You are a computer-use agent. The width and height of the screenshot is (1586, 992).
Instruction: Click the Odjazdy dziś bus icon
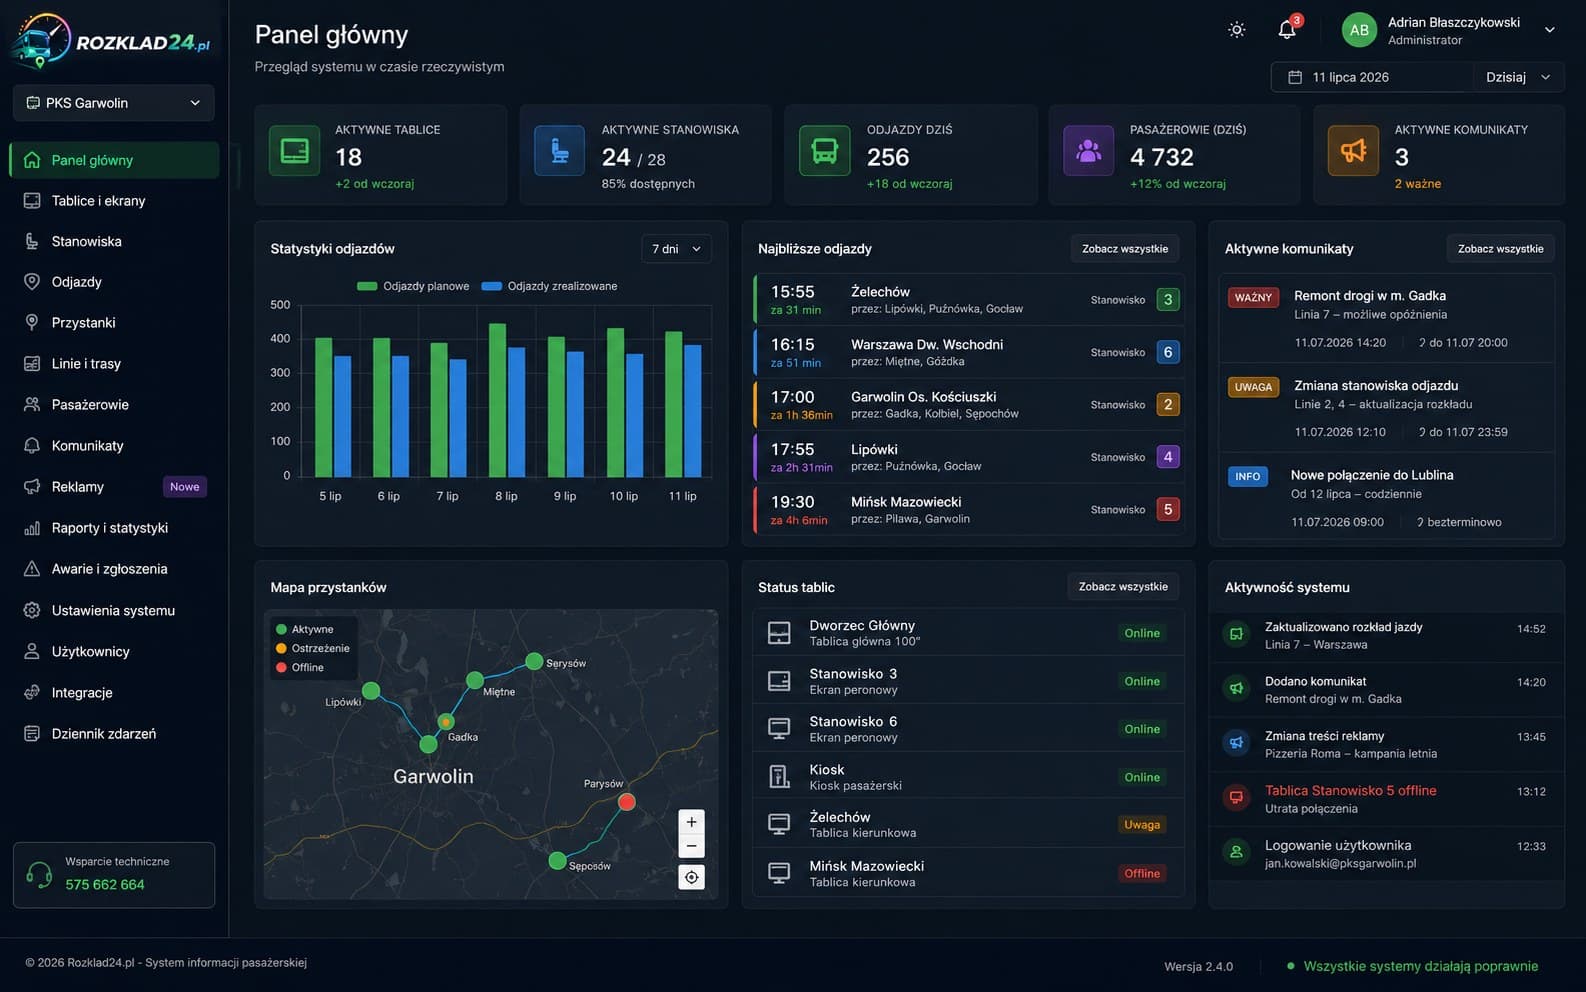(825, 151)
